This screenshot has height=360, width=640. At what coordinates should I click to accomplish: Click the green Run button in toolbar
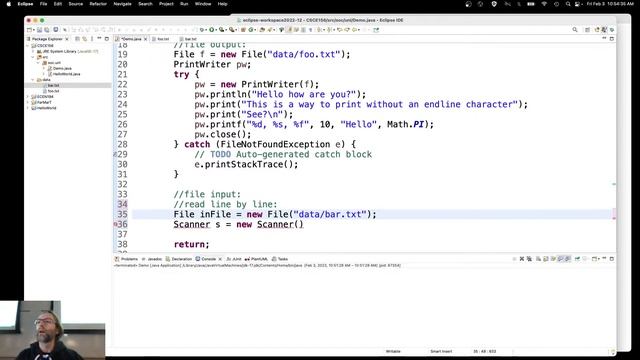click(x=212, y=30)
